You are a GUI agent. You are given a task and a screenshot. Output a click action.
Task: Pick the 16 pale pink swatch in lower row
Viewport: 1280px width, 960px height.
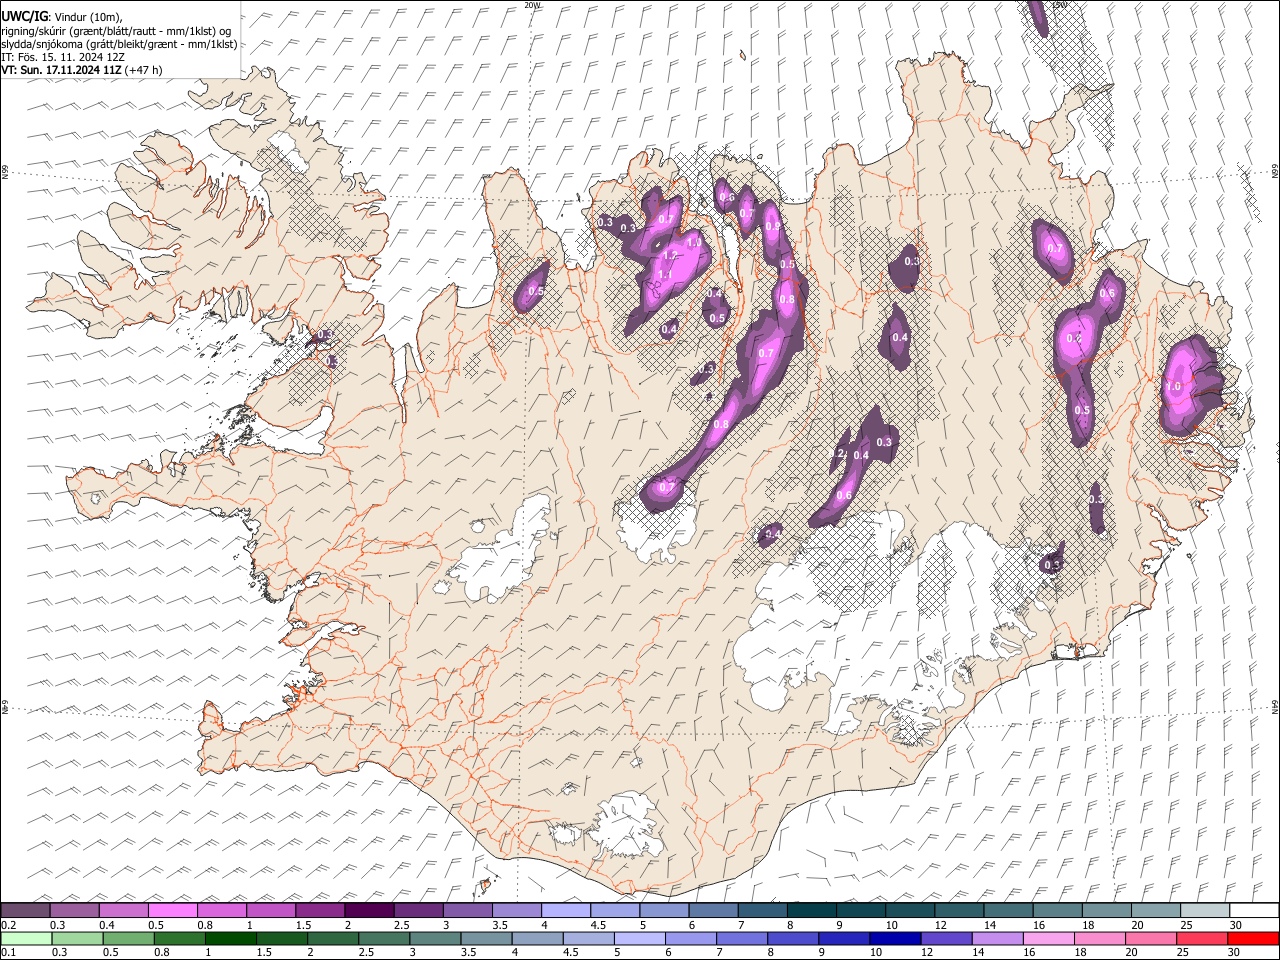click(x=1049, y=938)
